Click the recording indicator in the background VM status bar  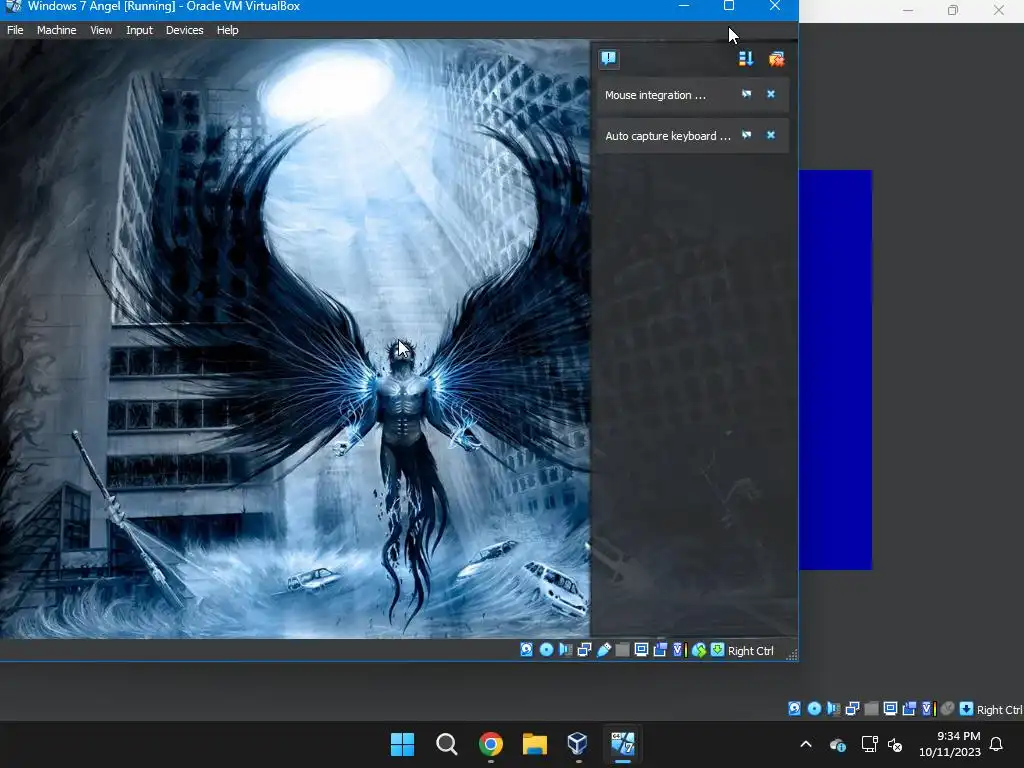[909, 709]
